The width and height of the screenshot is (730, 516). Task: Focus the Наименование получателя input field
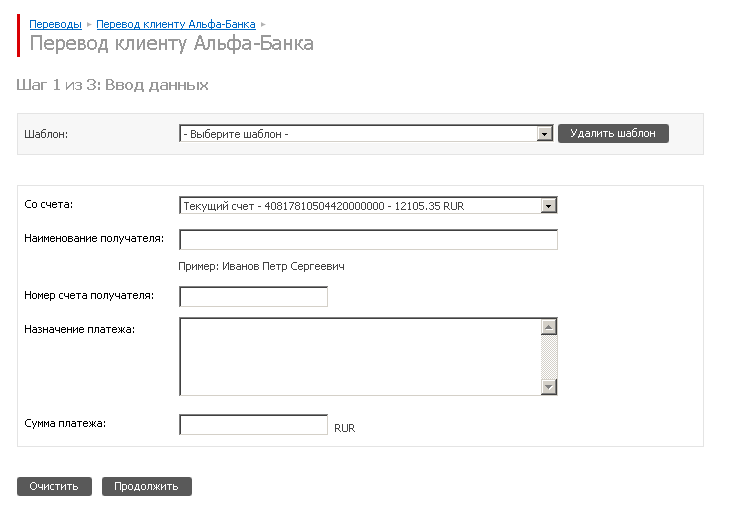click(x=368, y=239)
